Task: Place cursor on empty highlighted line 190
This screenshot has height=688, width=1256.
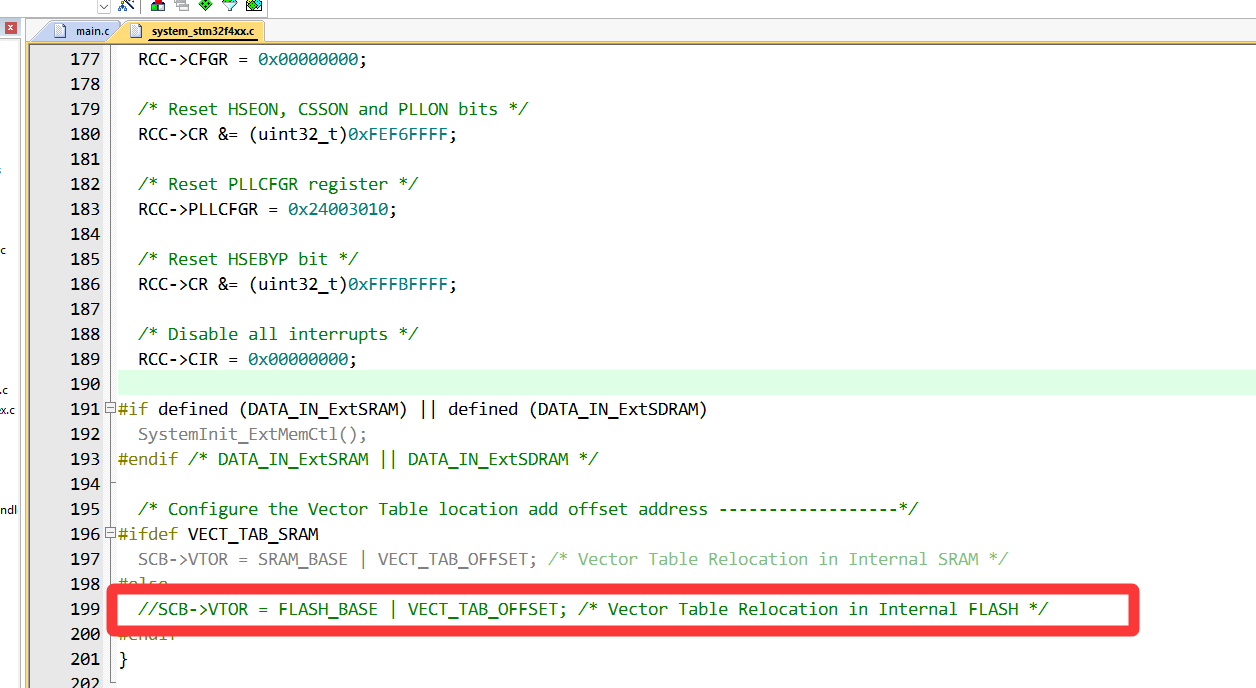Action: pos(686,384)
